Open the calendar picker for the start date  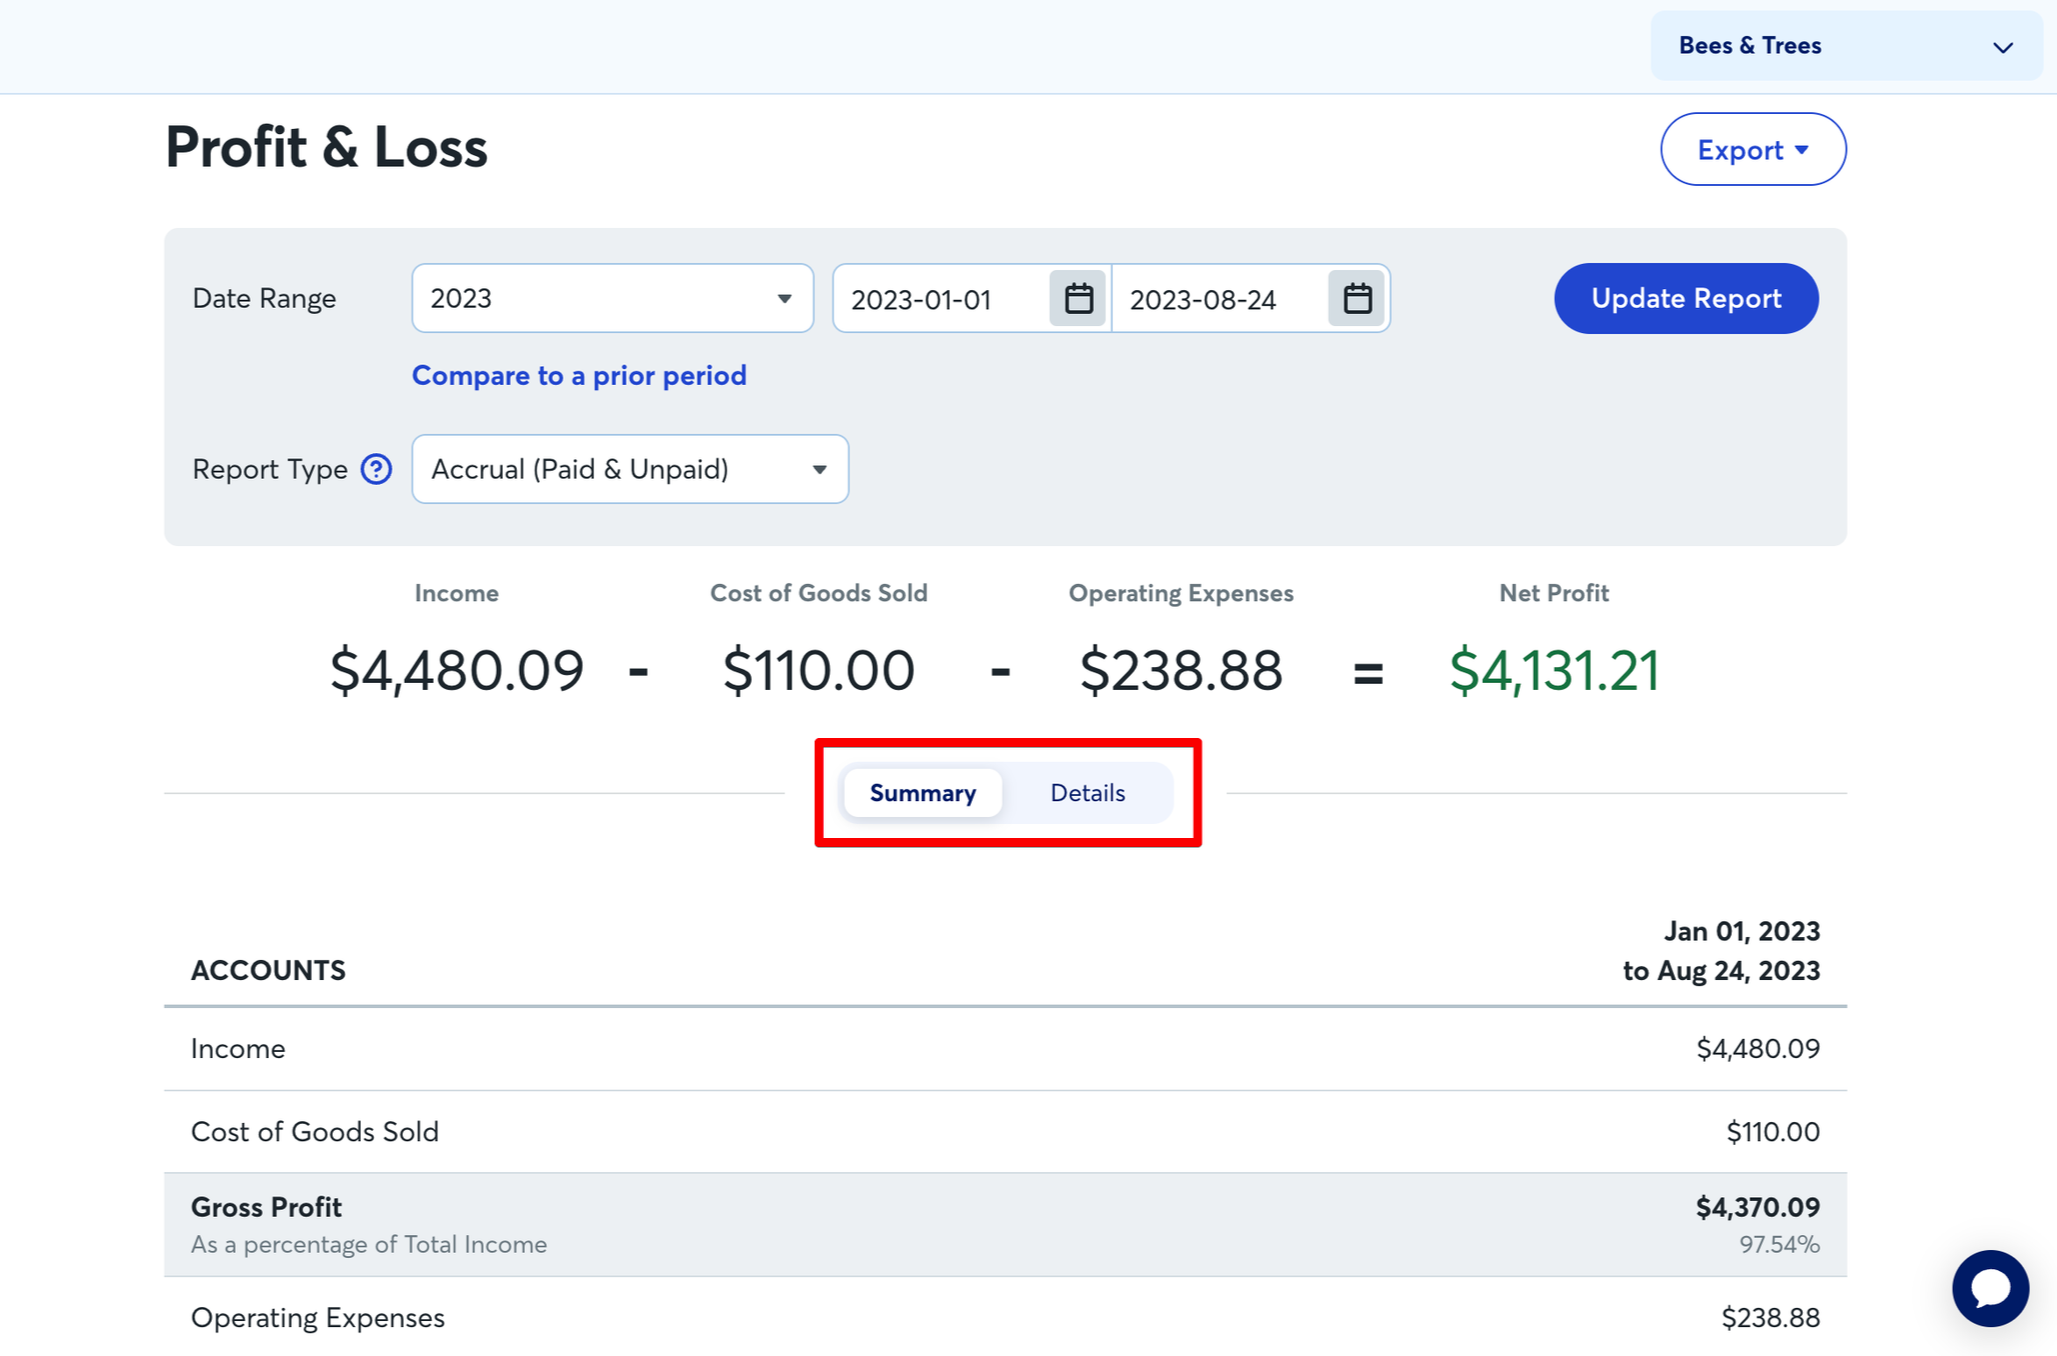pyautogui.click(x=1077, y=297)
